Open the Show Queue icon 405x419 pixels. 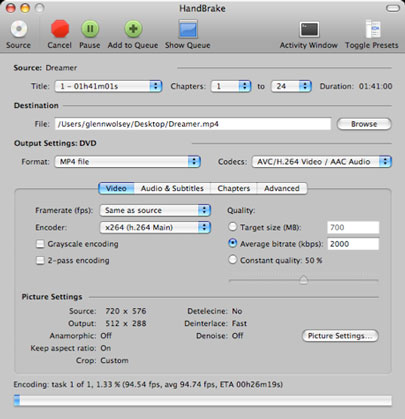click(188, 29)
